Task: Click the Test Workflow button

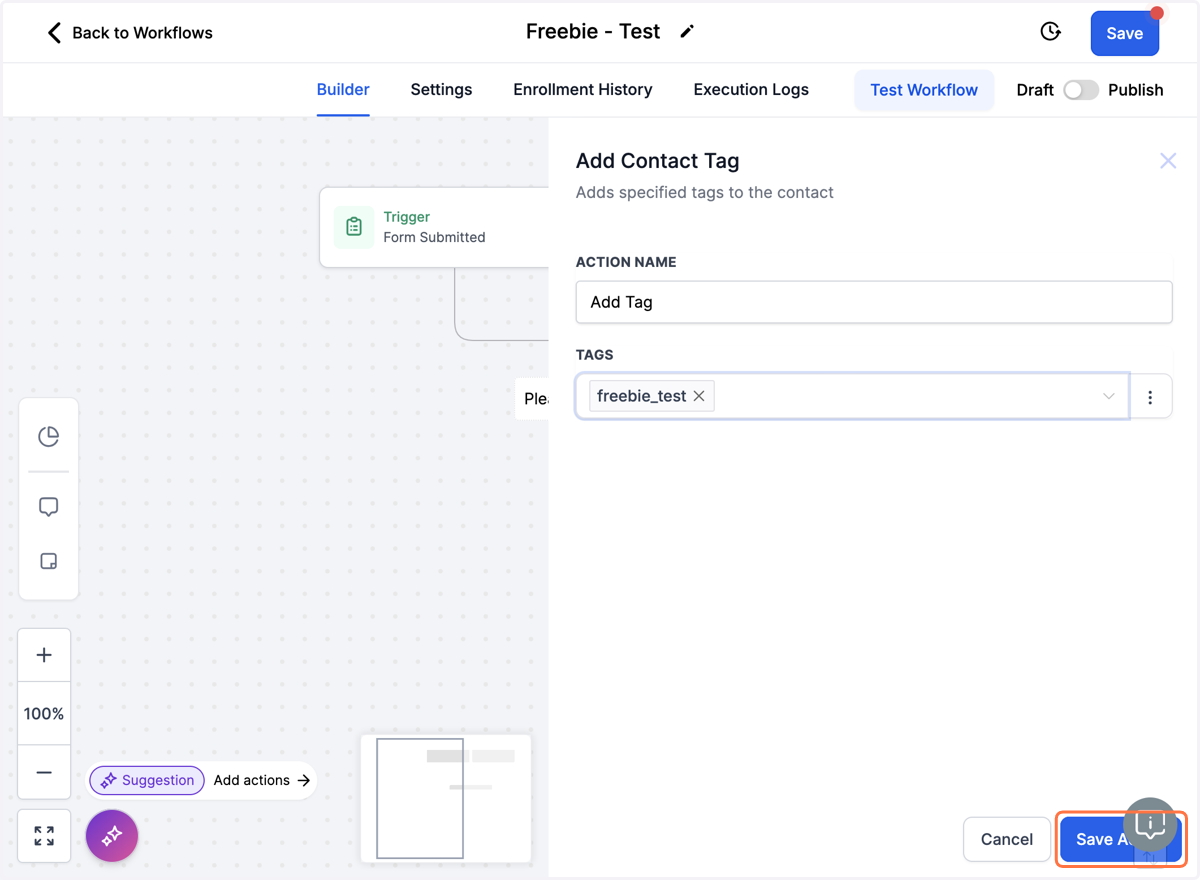Action: (924, 90)
